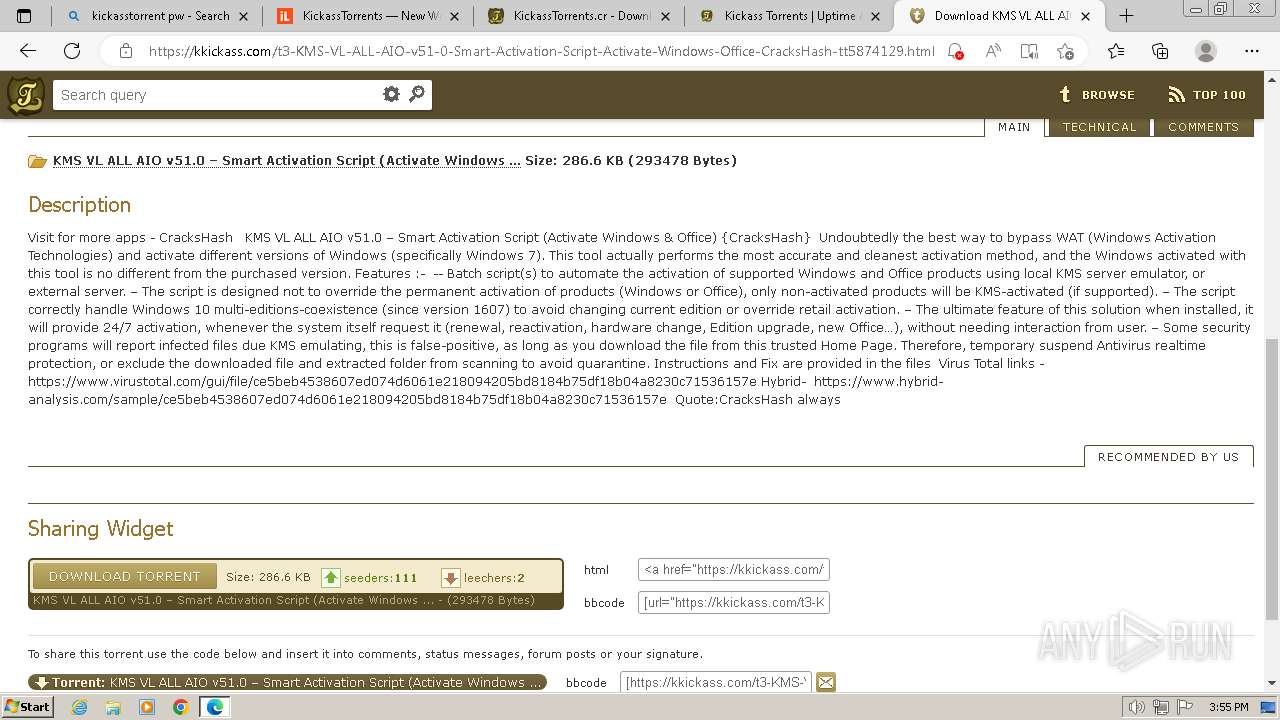Click the page vertical scrollbar
This screenshot has height=720, width=1280.
1272,480
